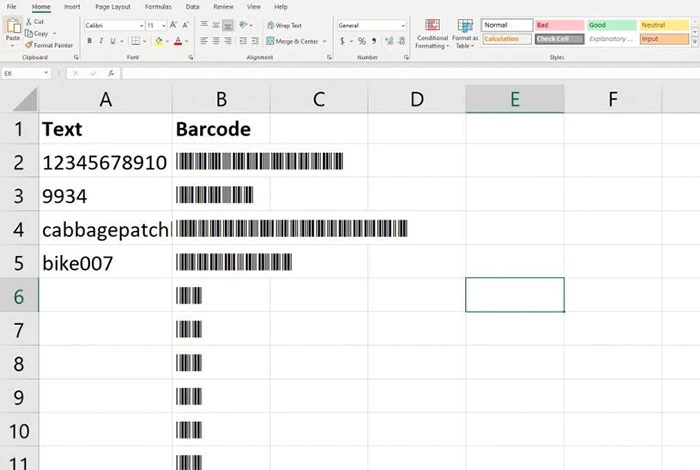
Task: Click inside the formula bar
Action: [410, 73]
